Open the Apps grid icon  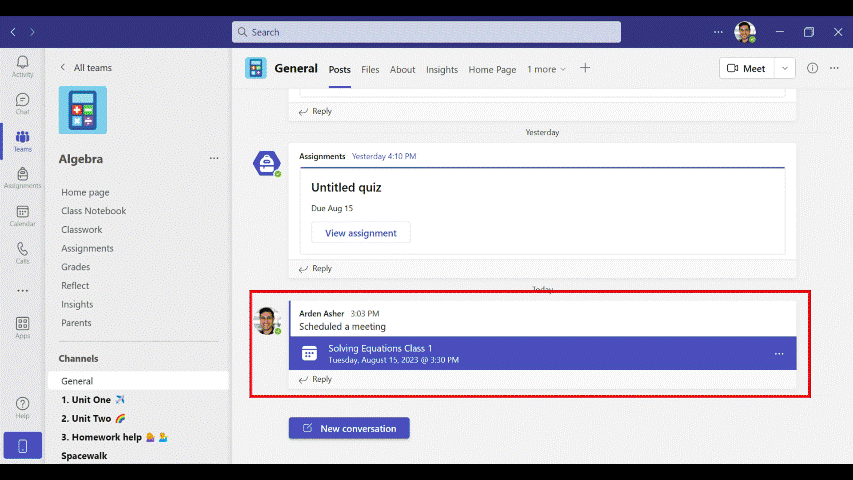(22, 328)
